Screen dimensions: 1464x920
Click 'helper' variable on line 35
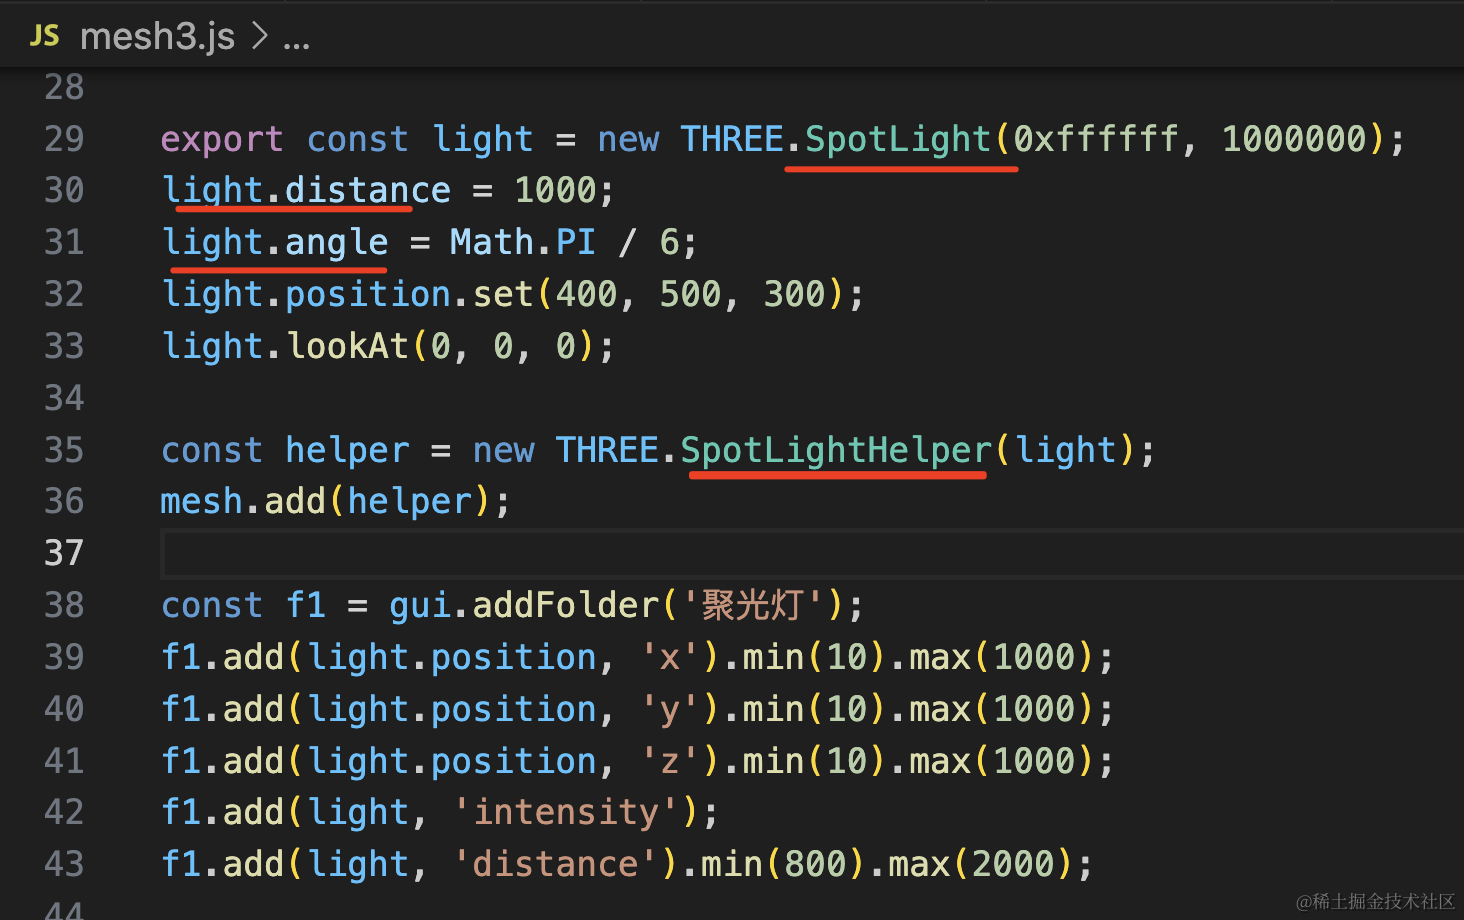pos(347,451)
